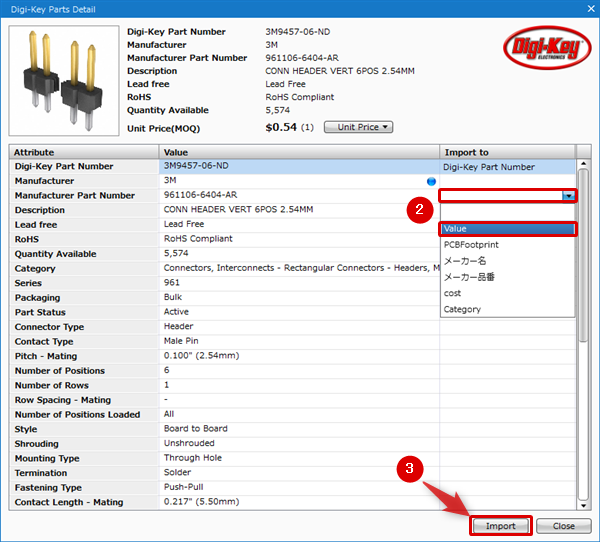
Task: Click the Series attribute cell
Action: [x=84, y=283]
